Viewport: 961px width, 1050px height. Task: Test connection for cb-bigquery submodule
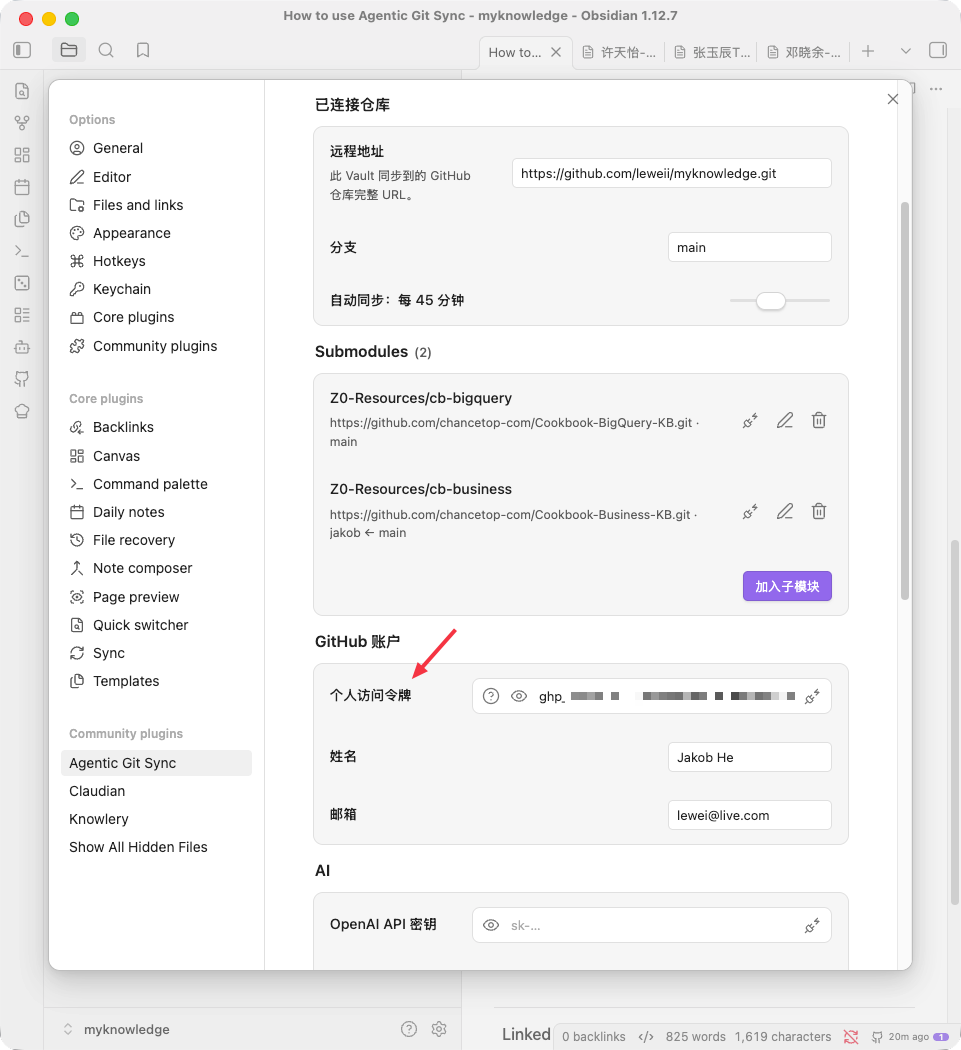tap(750, 421)
